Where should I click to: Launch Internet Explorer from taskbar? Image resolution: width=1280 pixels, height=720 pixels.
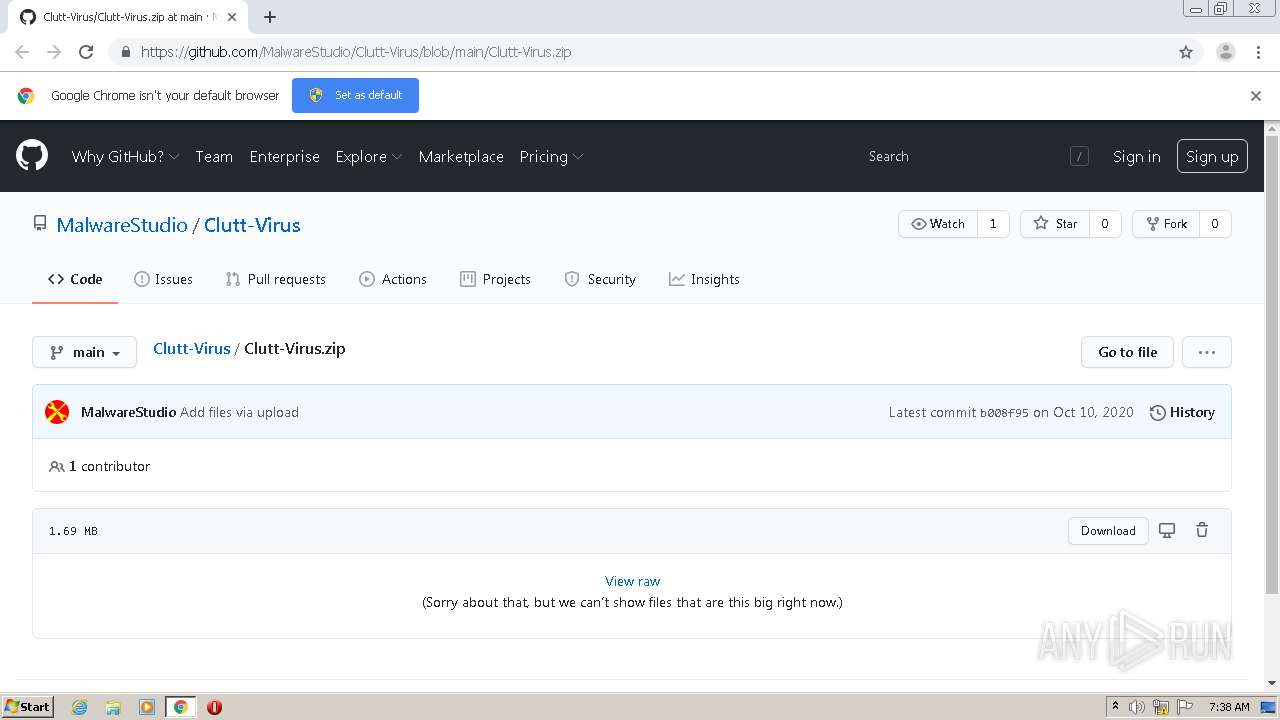click(80, 707)
